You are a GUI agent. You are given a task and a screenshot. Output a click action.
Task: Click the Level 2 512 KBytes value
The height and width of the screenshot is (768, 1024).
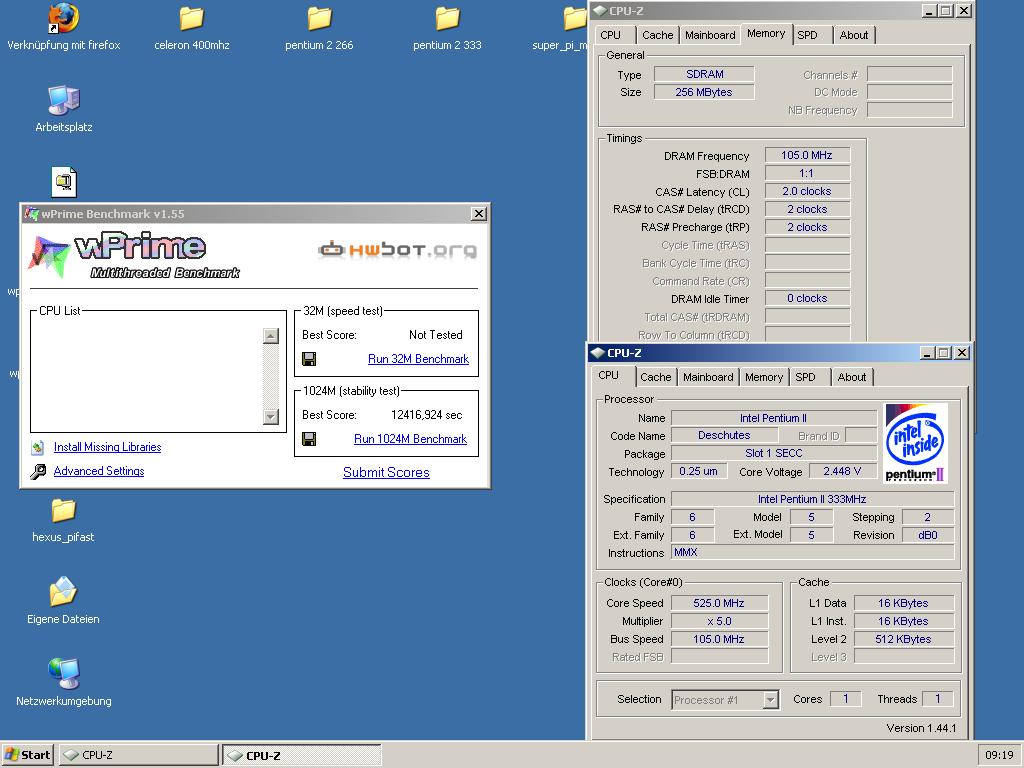[904, 639]
